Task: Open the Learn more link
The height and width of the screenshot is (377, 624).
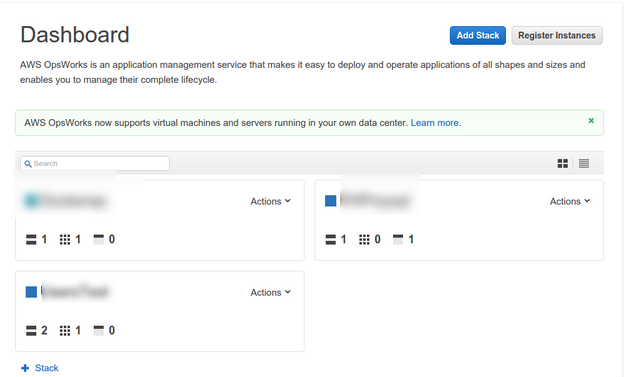Action: coord(436,123)
